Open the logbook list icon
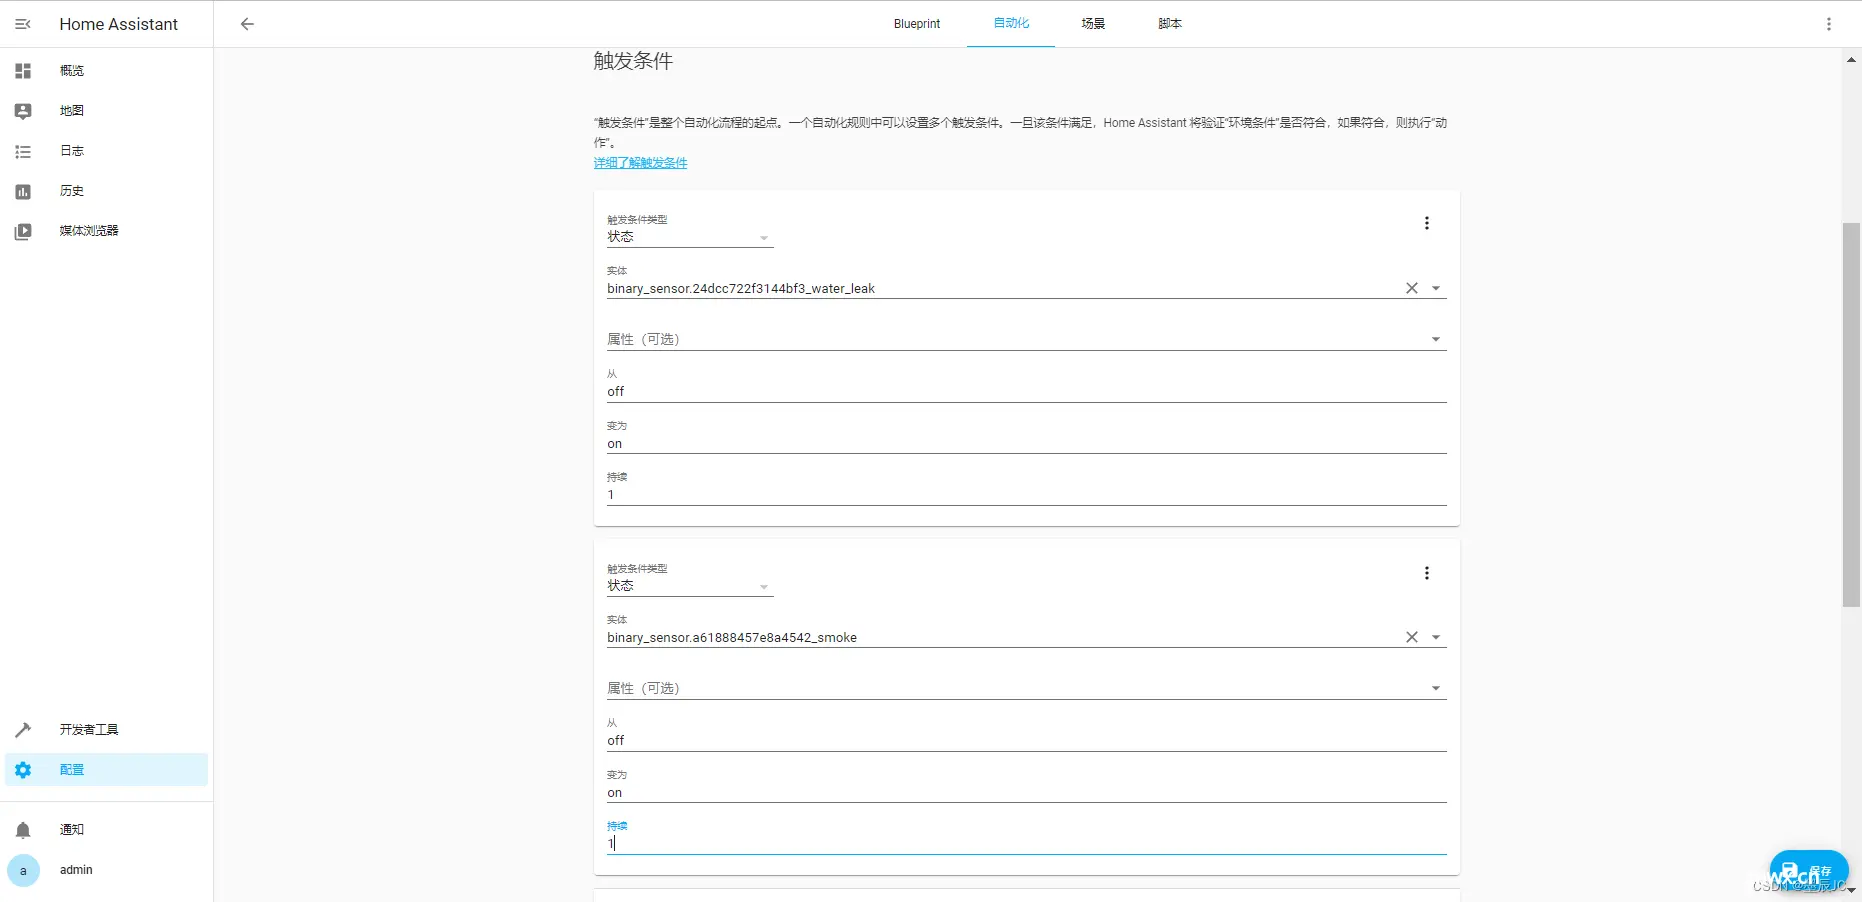Image resolution: width=1862 pixels, height=902 pixels. [23, 151]
